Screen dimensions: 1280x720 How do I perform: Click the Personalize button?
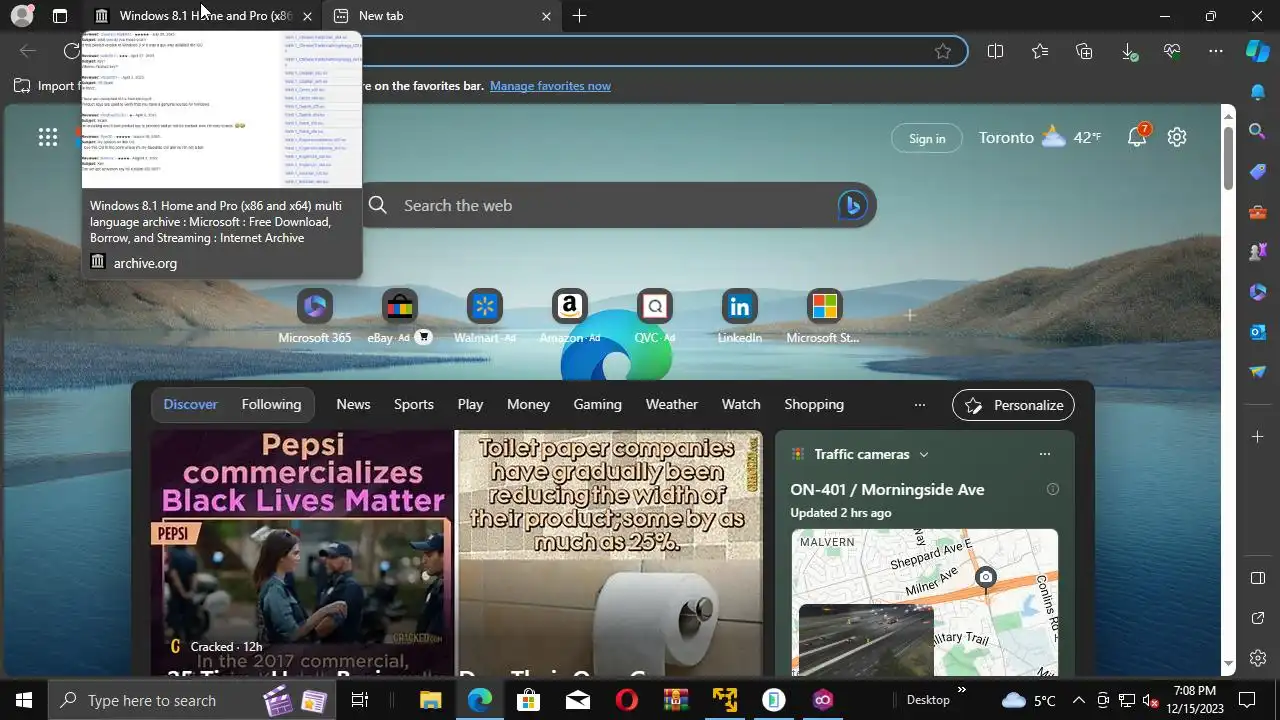coord(1014,405)
